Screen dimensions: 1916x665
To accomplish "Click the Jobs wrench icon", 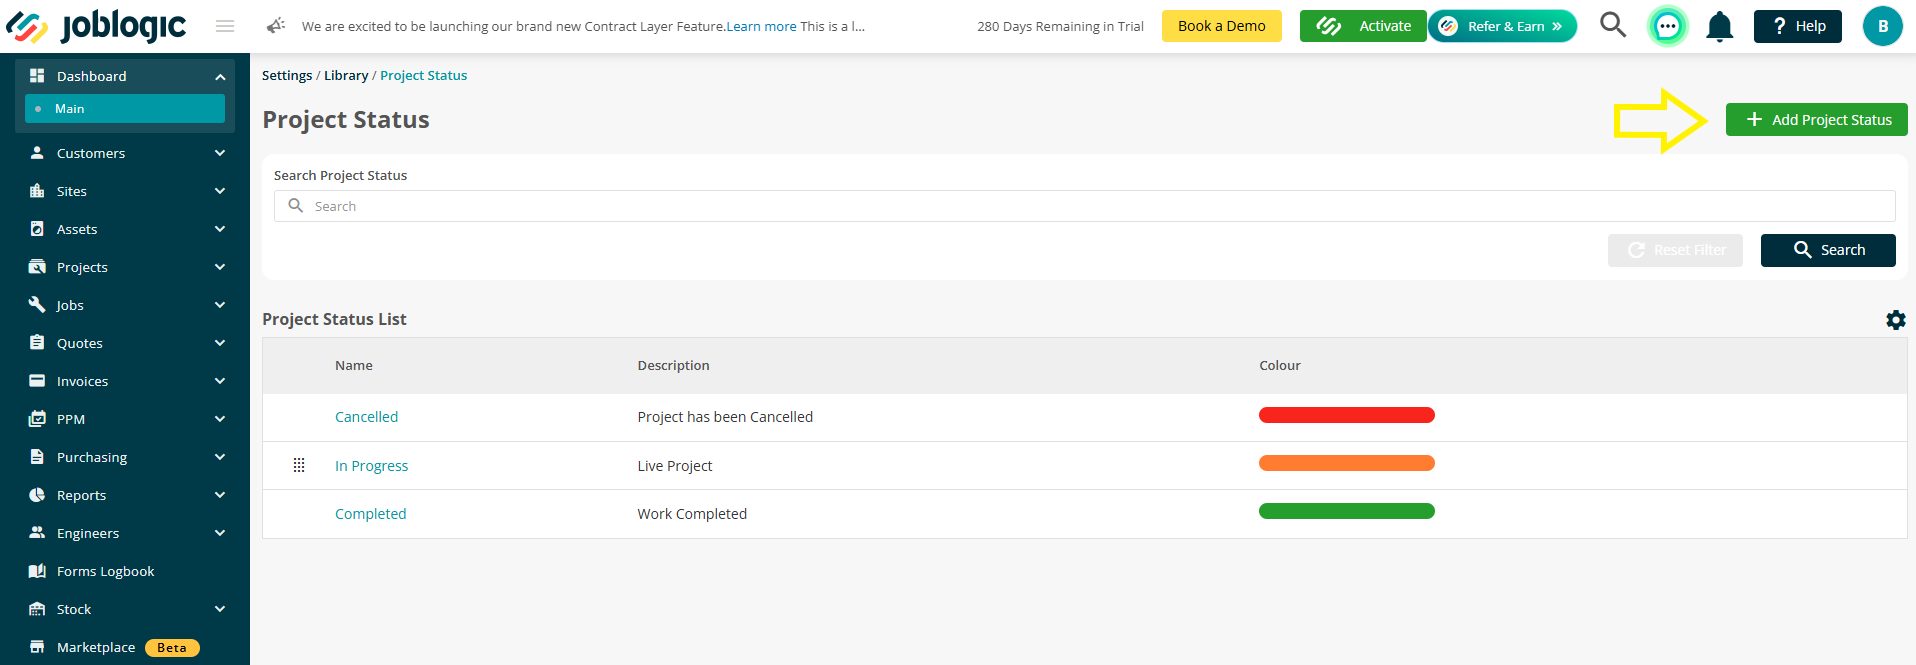I will (x=37, y=305).
